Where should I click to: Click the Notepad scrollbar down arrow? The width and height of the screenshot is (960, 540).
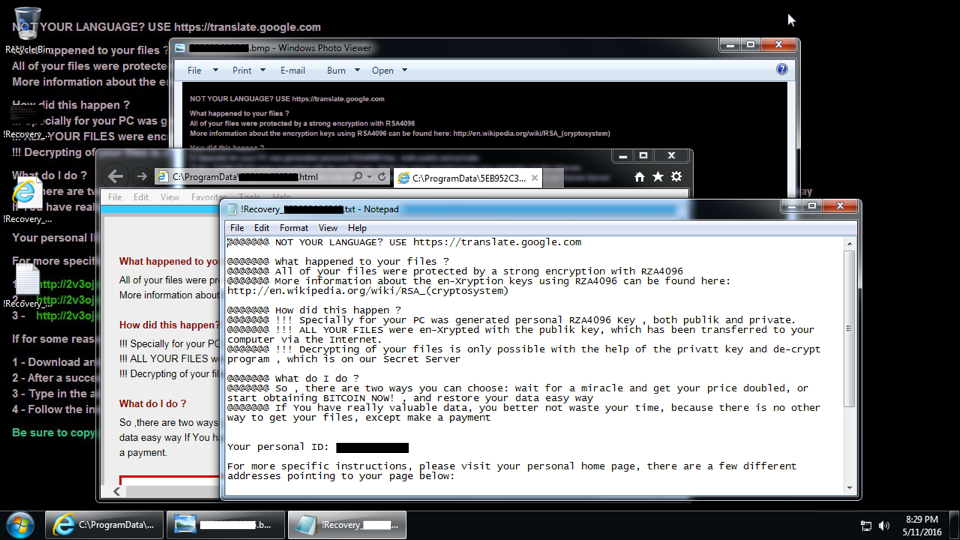pos(850,488)
